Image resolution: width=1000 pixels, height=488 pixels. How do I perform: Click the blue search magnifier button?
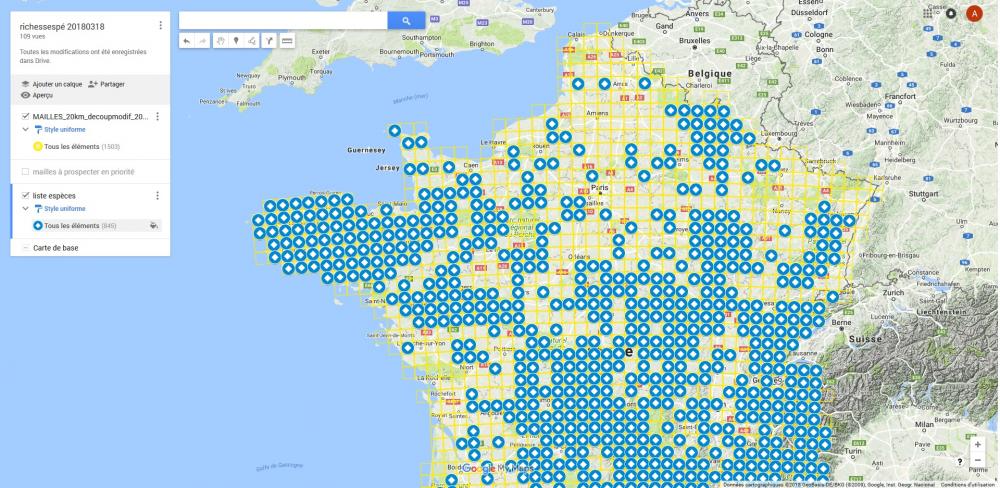point(406,20)
